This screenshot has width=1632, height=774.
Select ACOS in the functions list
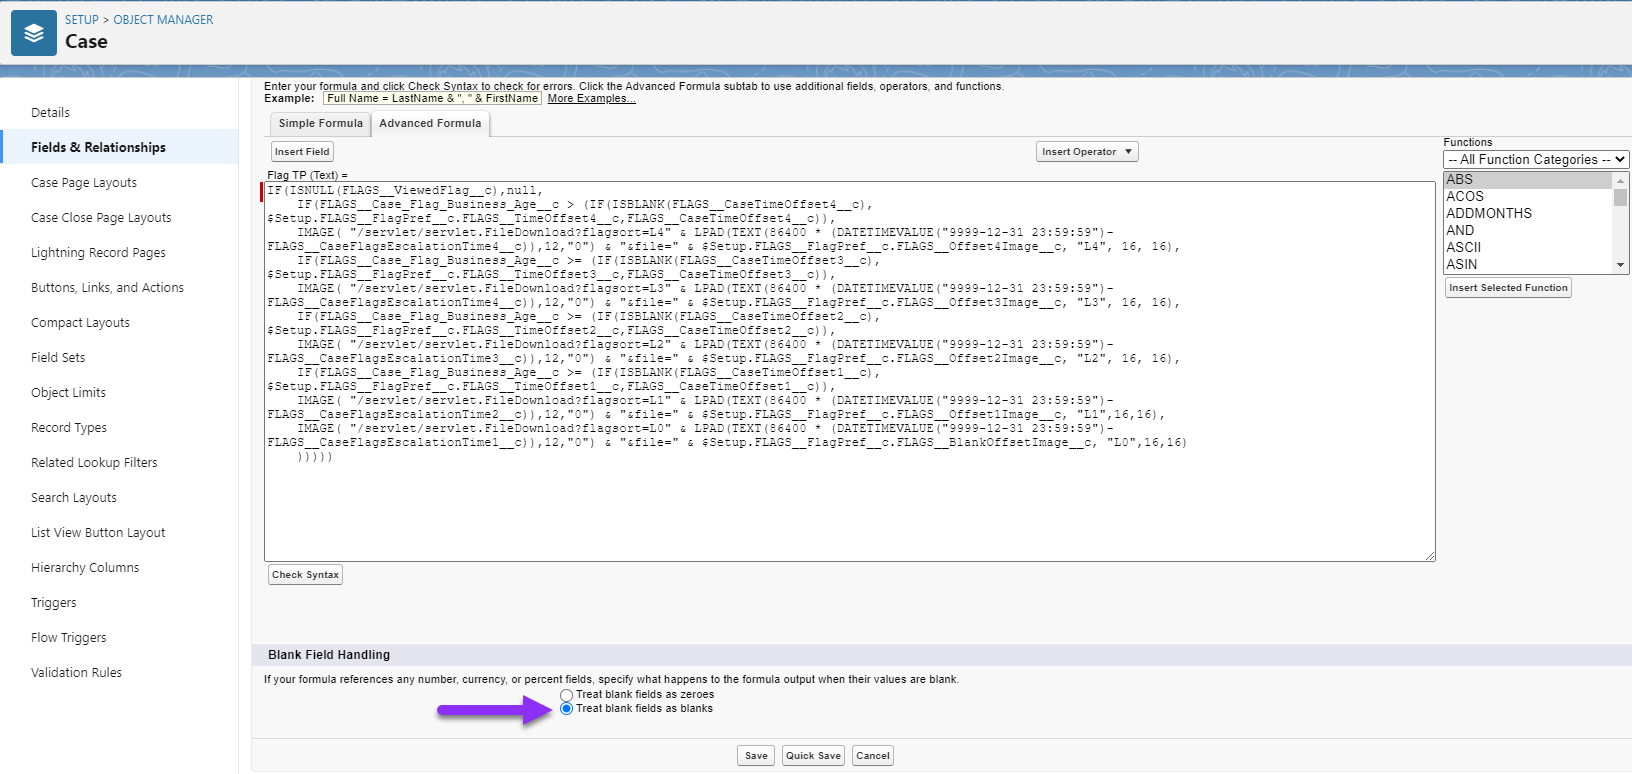(x=1527, y=197)
